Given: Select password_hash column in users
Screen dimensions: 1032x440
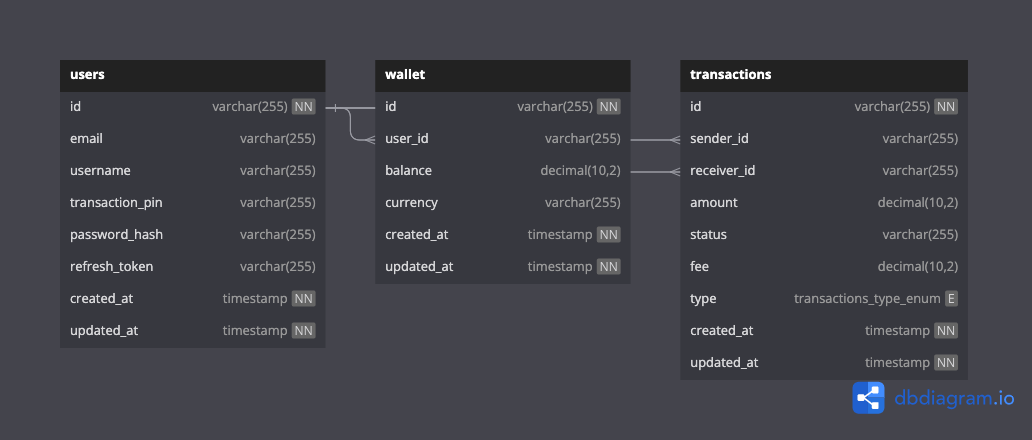Looking at the screenshot, I should (x=192, y=235).
